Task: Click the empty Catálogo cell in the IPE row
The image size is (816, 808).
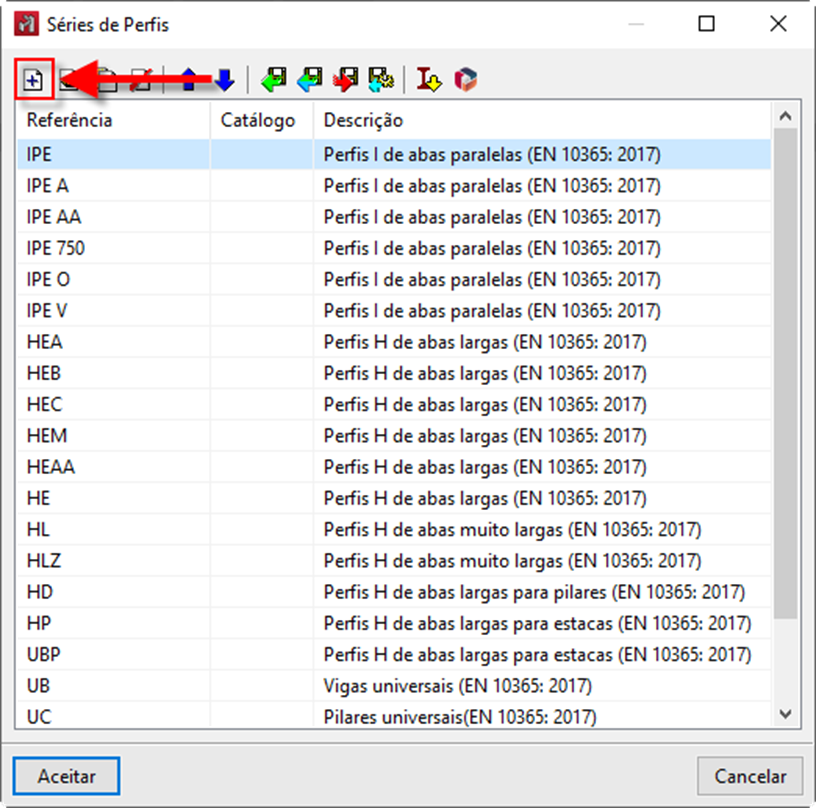Action: click(x=262, y=155)
